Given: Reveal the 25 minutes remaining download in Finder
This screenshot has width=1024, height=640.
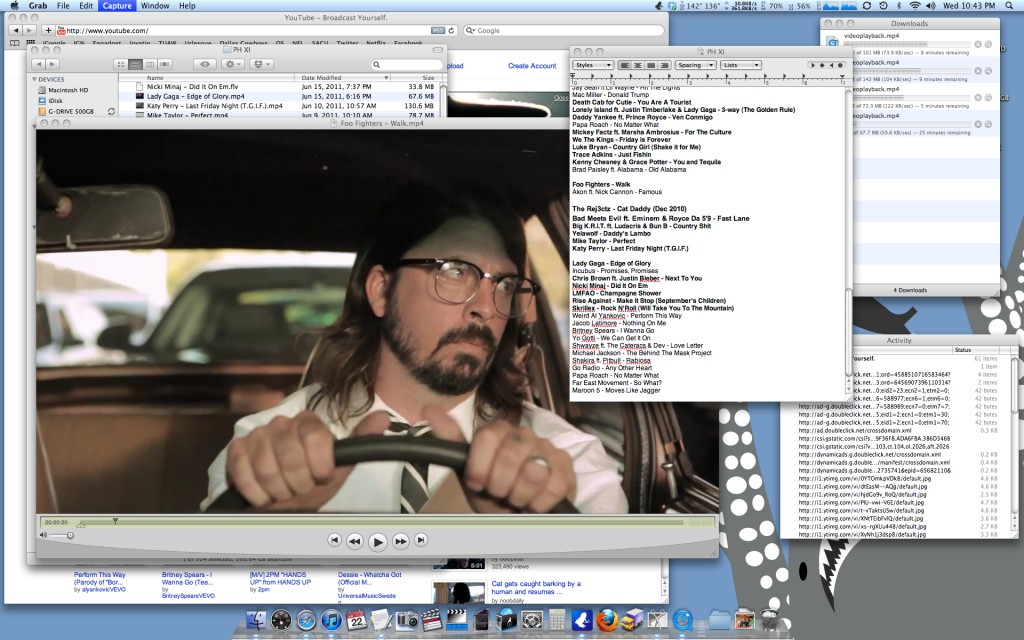Looking at the screenshot, I should click(989, 124).
